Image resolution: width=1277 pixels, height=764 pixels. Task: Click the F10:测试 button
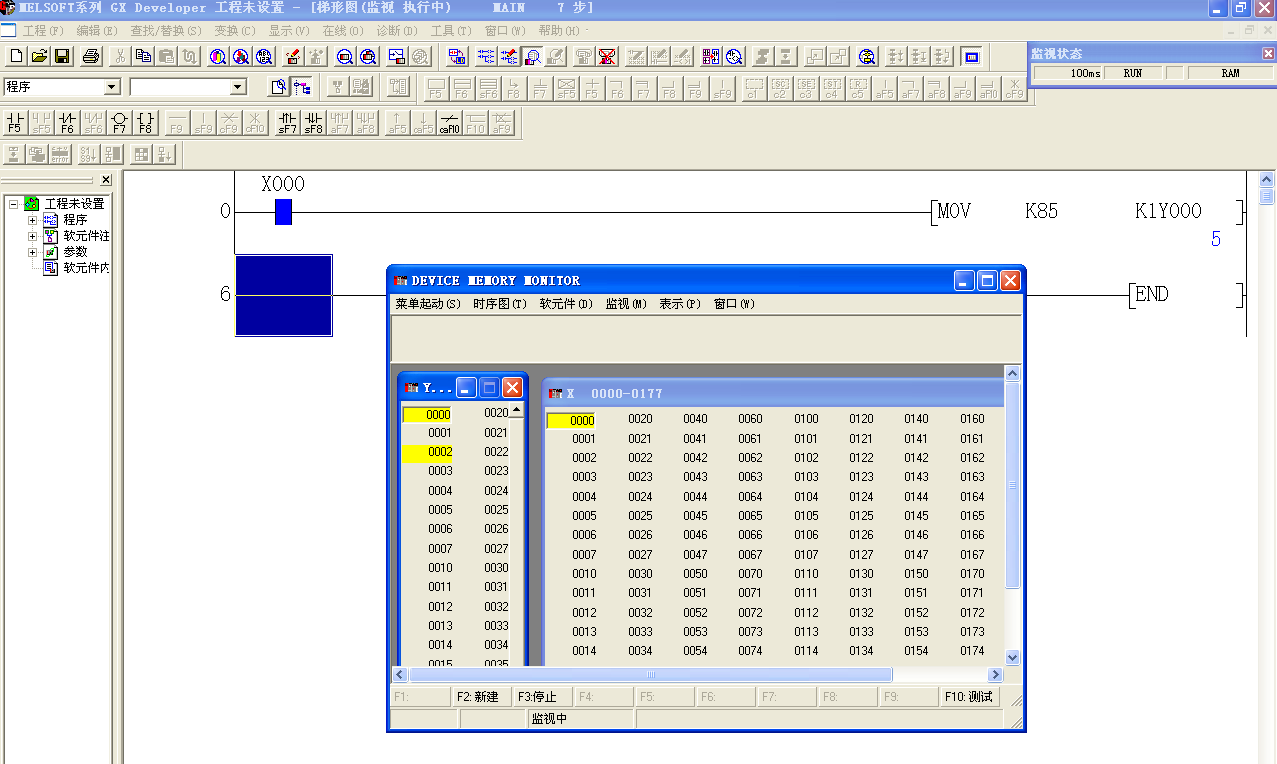point(968,697)
